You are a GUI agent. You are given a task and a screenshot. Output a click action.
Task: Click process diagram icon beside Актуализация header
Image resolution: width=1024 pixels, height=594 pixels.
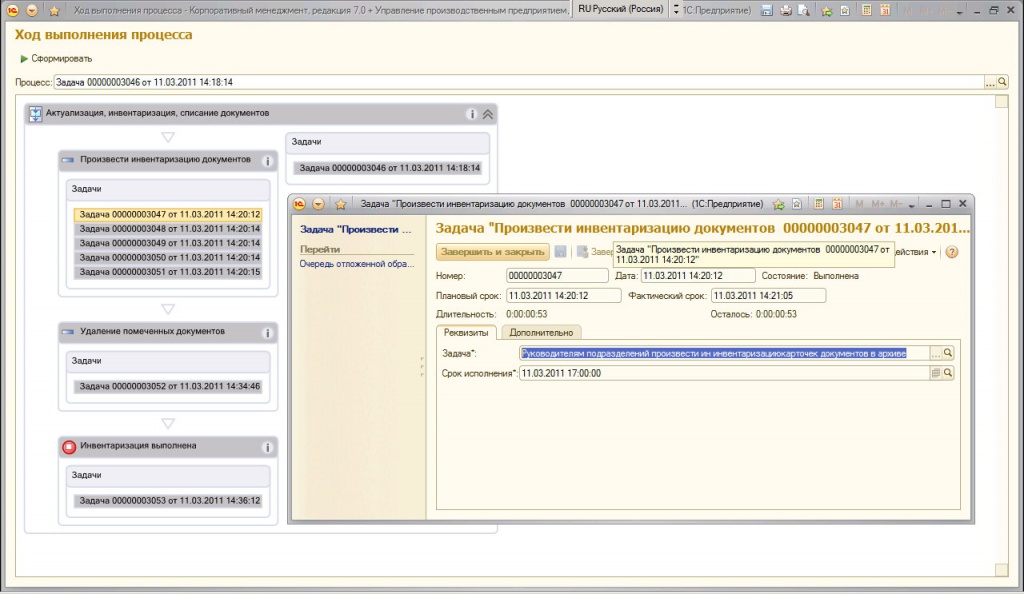[35, 114]
